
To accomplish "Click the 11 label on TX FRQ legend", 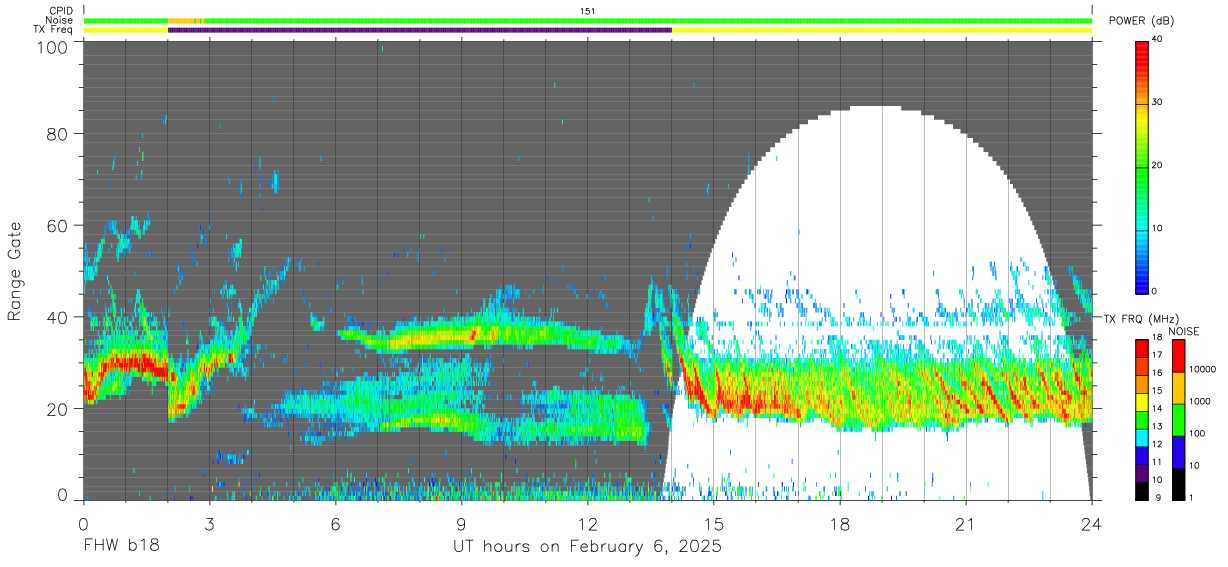I will click(x=1157, y=463).
